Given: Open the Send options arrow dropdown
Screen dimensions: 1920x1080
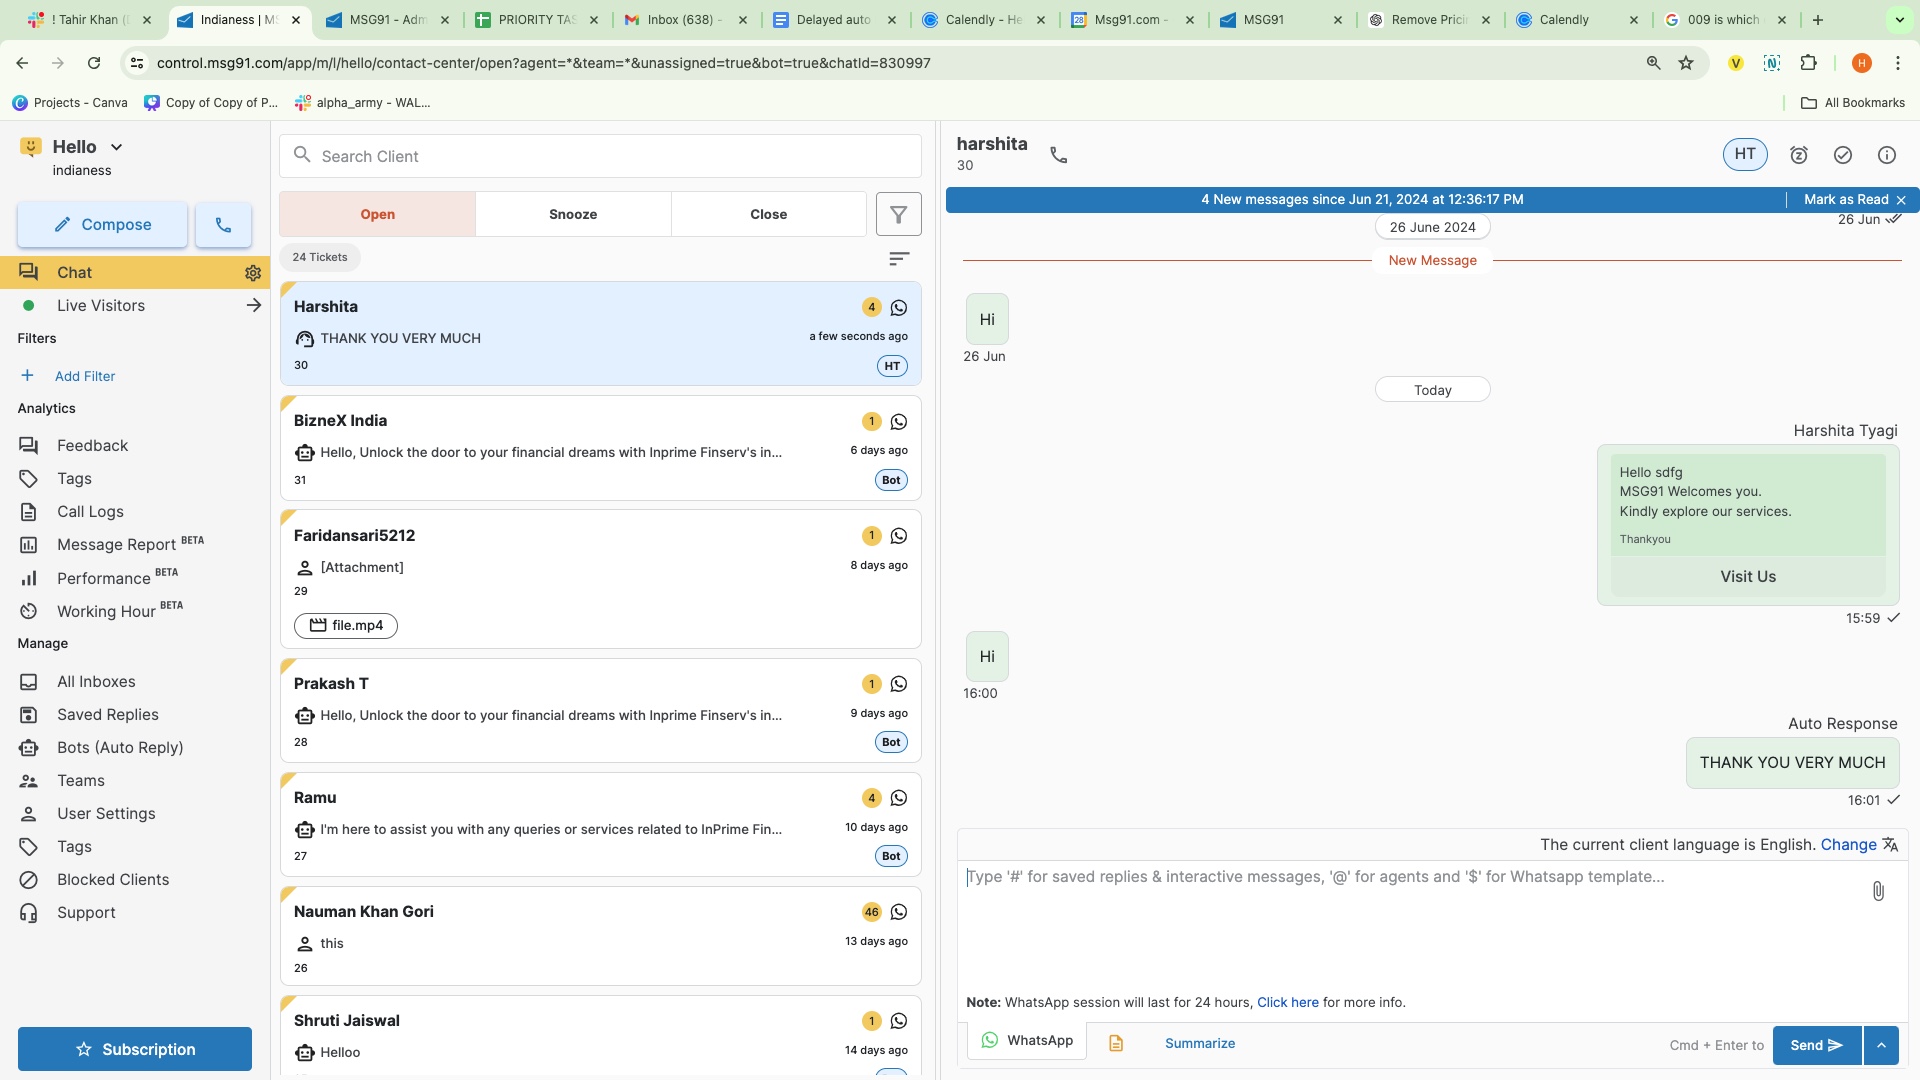Looking at the screenshot, I should (x=1881, y=1045).
